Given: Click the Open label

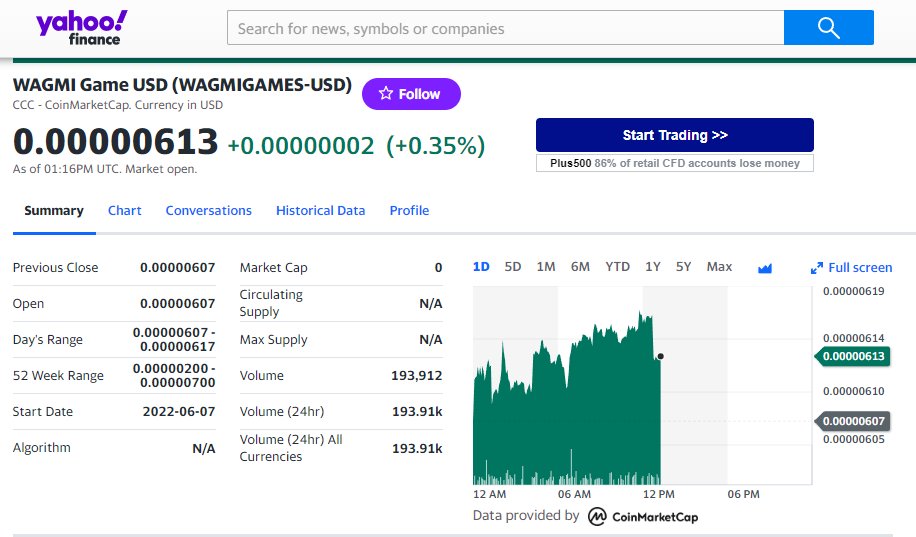Looking at the screenshot, I should point(28,304).
